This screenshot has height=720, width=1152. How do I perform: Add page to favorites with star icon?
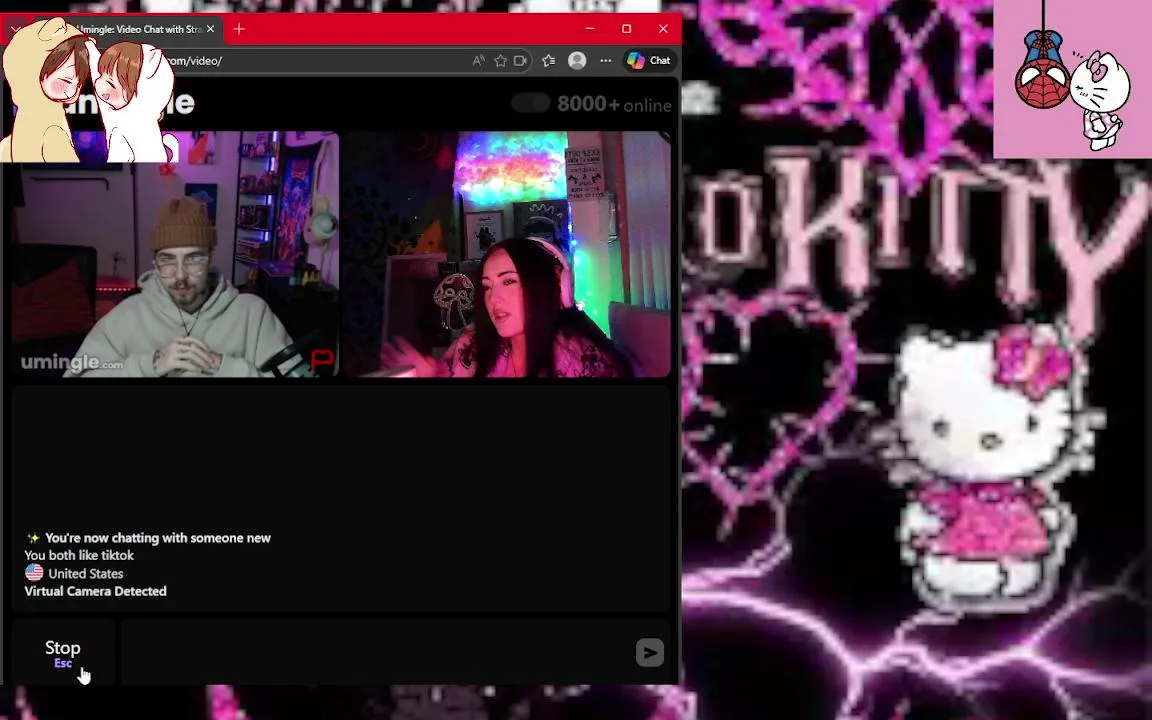500,61
